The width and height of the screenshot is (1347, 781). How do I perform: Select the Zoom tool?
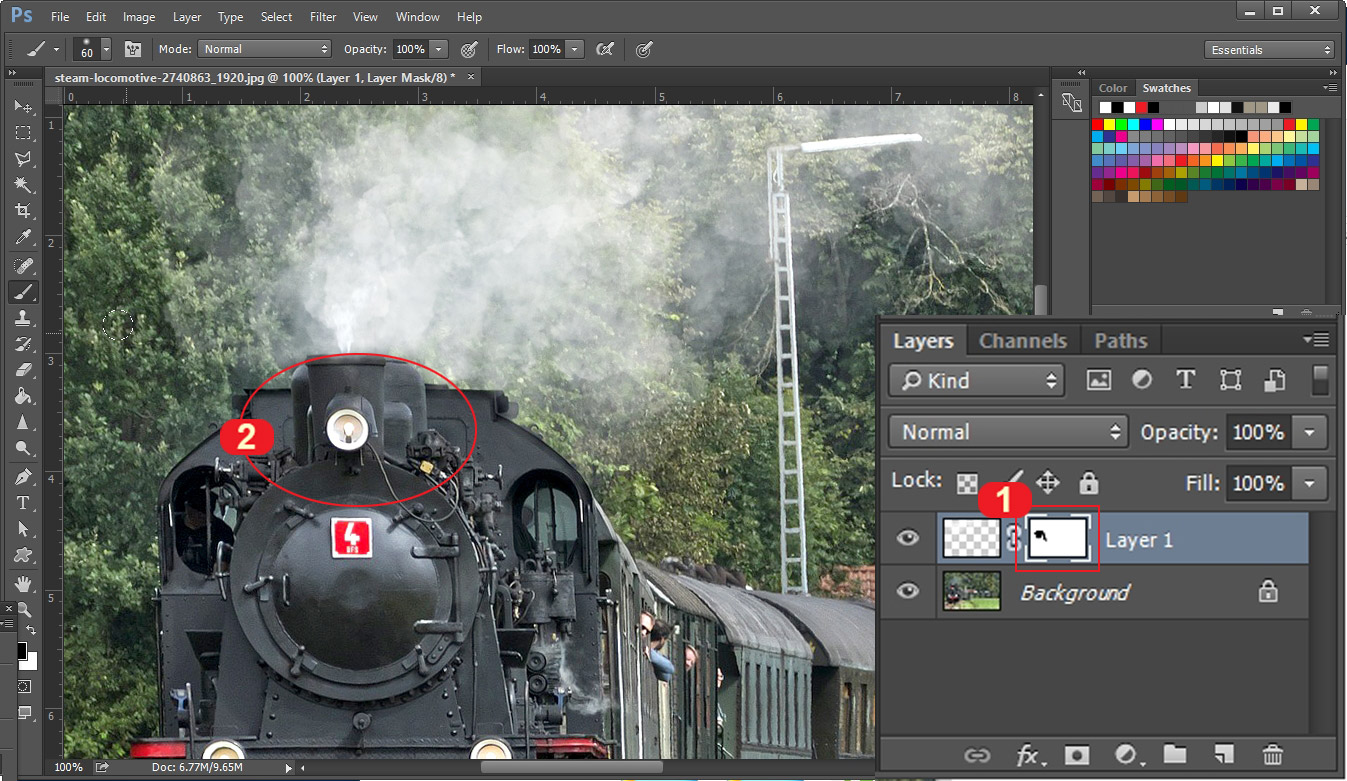pos(23,609)
